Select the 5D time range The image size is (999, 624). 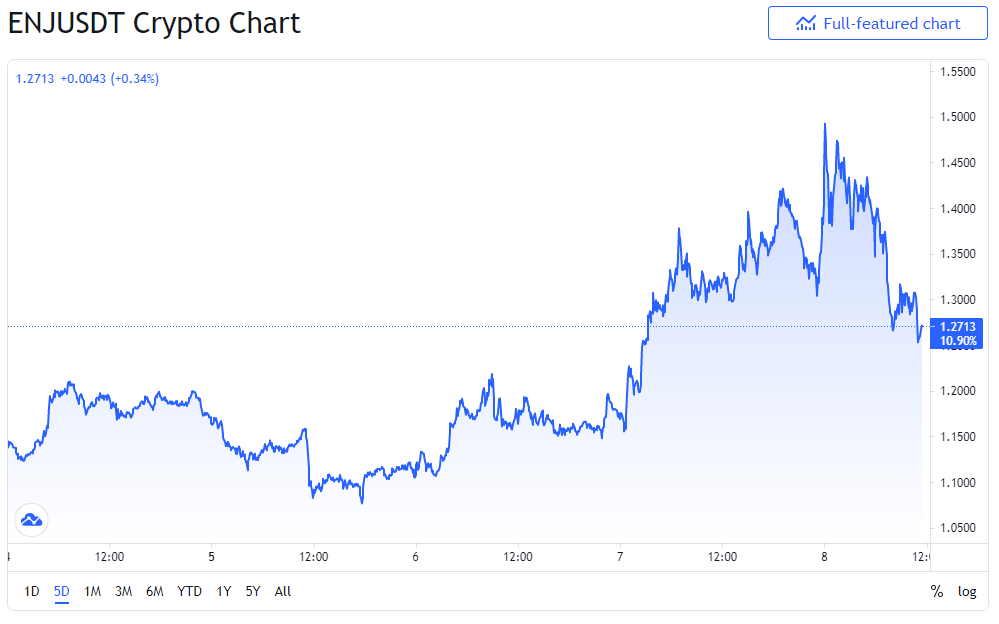[61, 591]
